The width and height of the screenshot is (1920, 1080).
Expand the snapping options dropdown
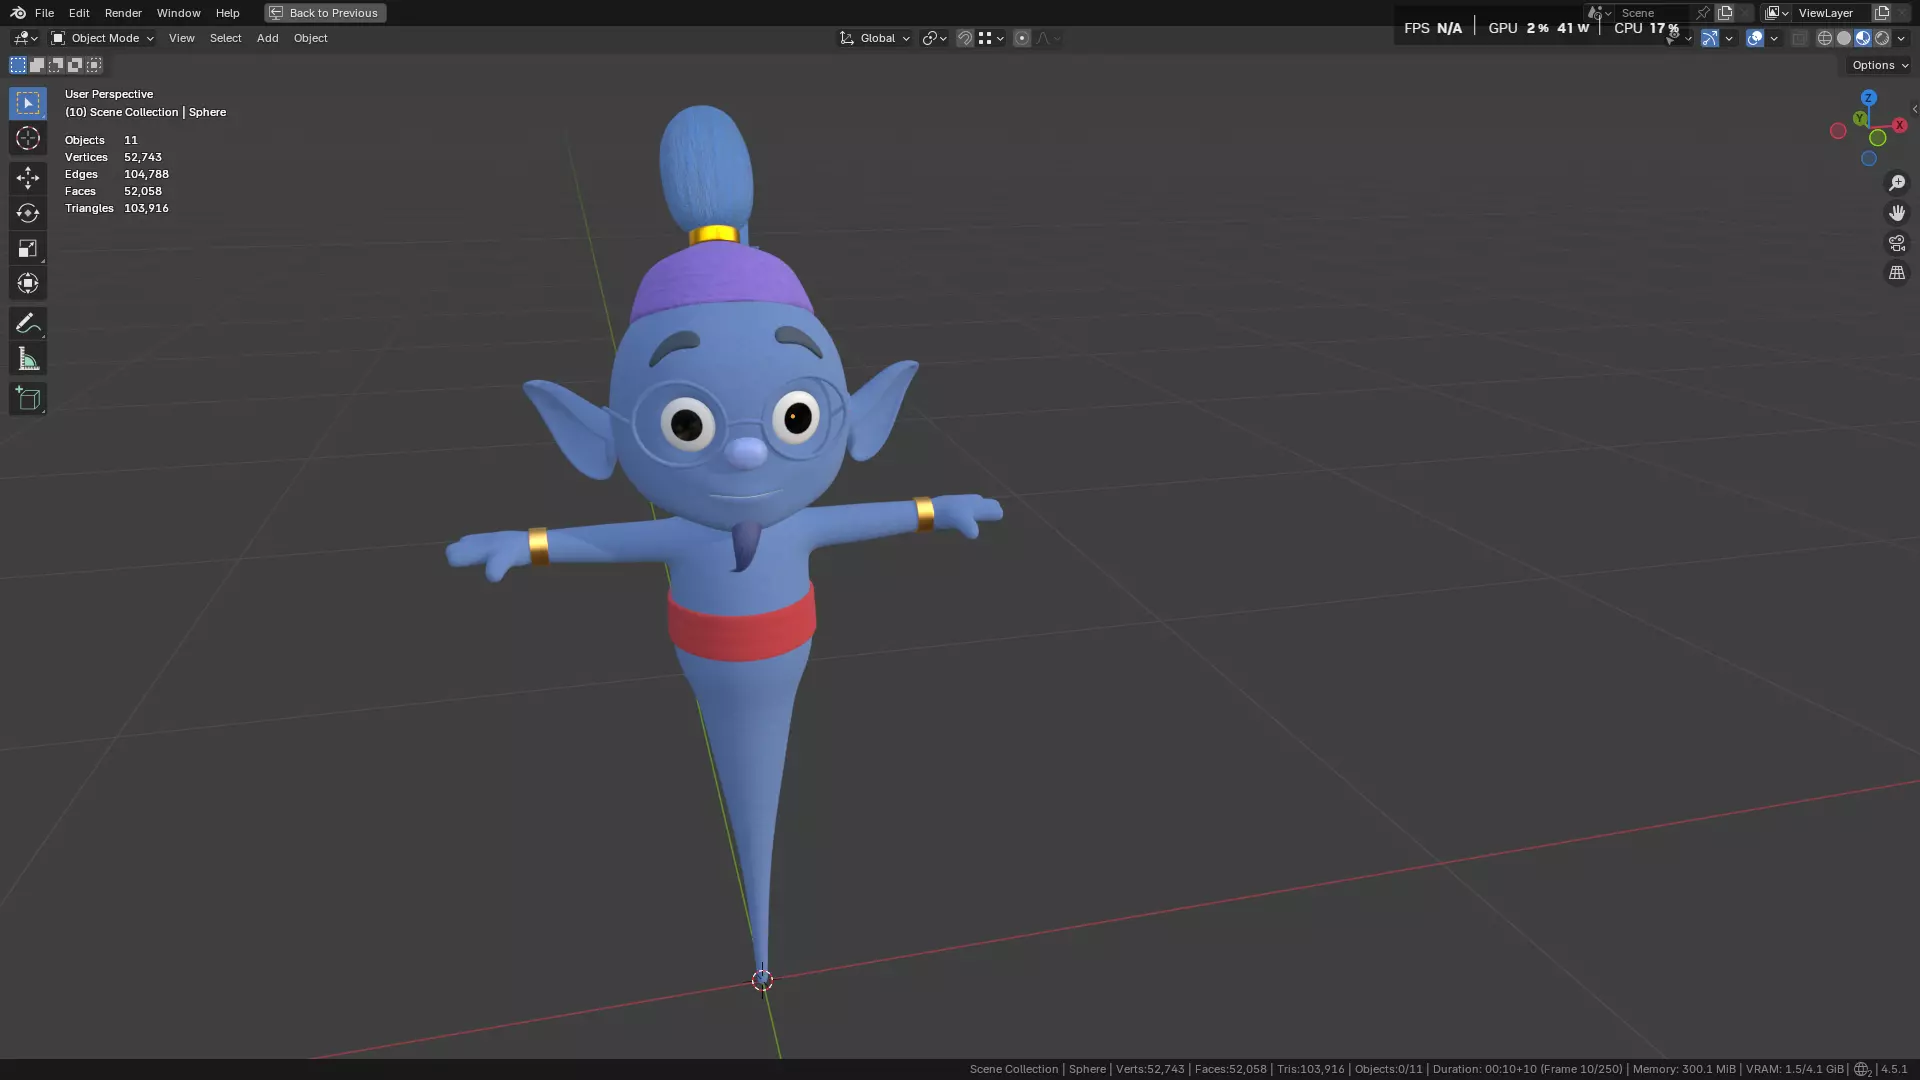click(990, 38)
